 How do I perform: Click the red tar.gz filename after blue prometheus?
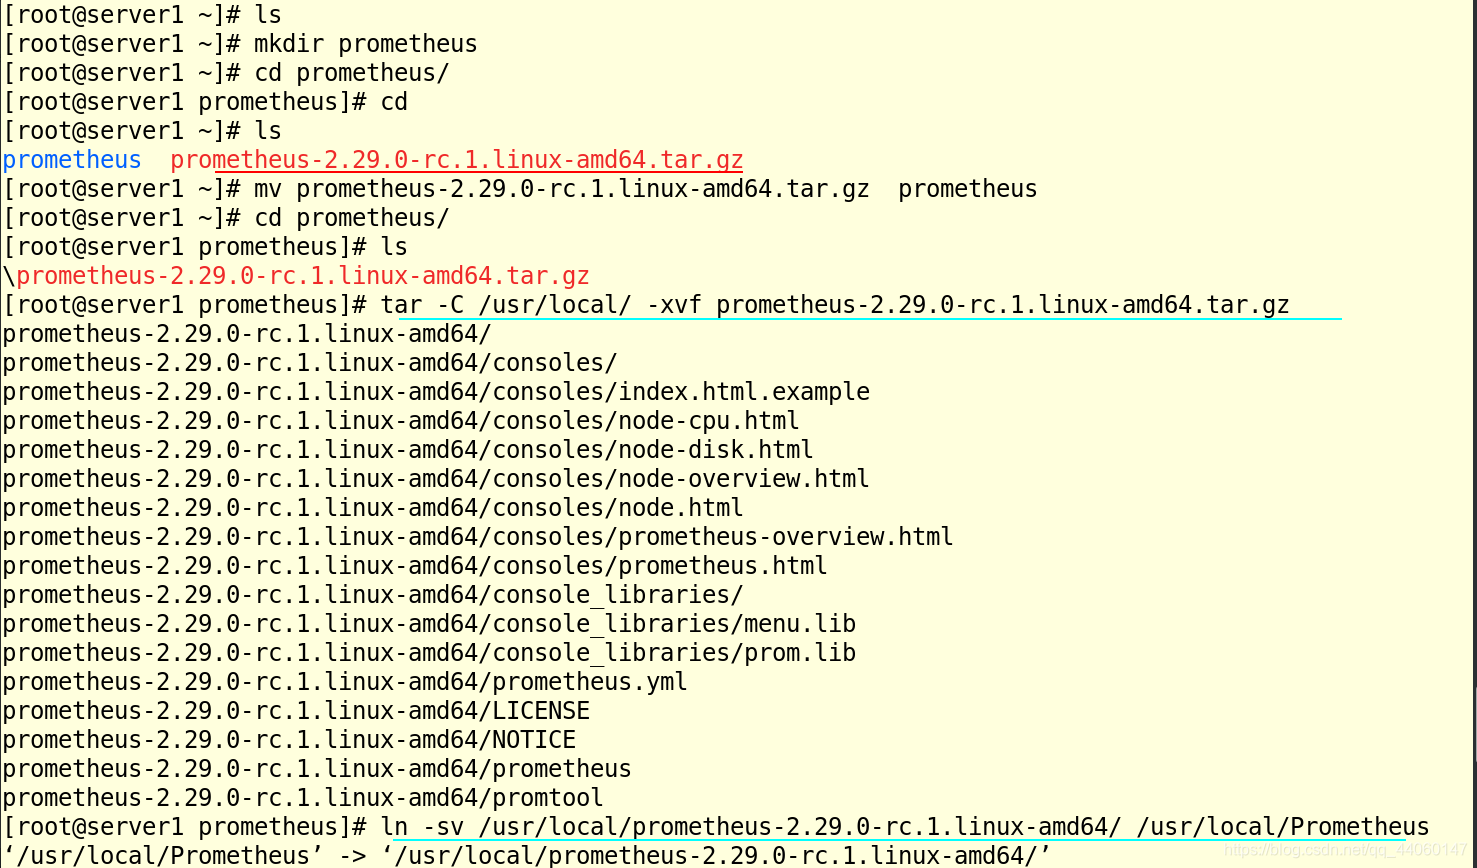click(x=457, y=160)
